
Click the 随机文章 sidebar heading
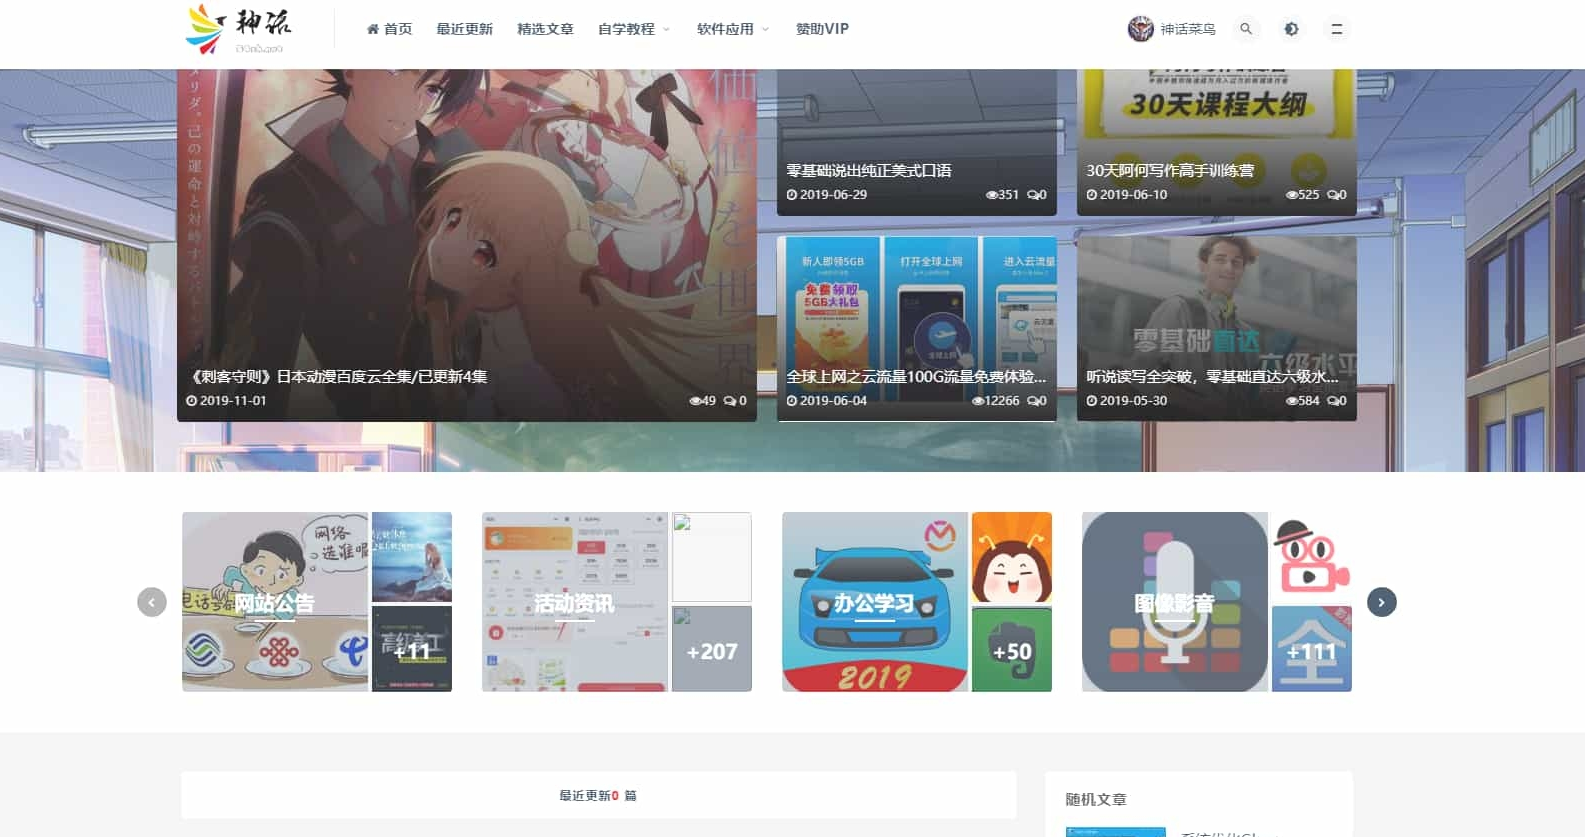pos(1096,799)
